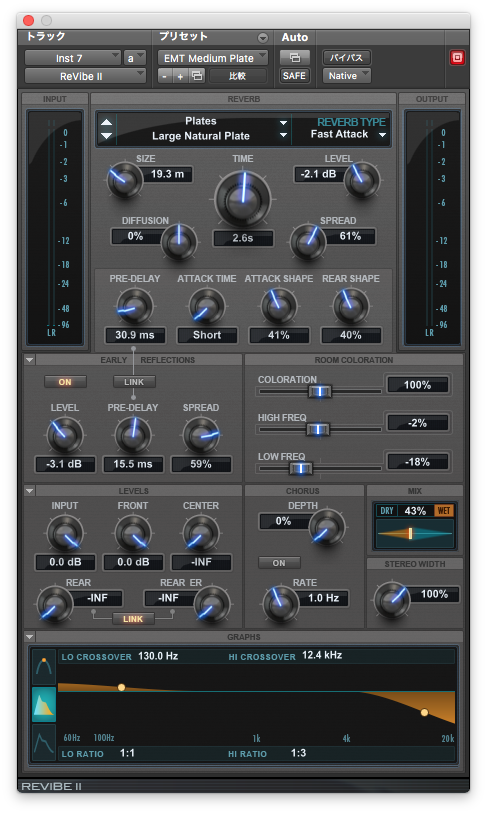
Task: Click the SIZE value field 19.3 m
Action: click(x=167, y=174)
